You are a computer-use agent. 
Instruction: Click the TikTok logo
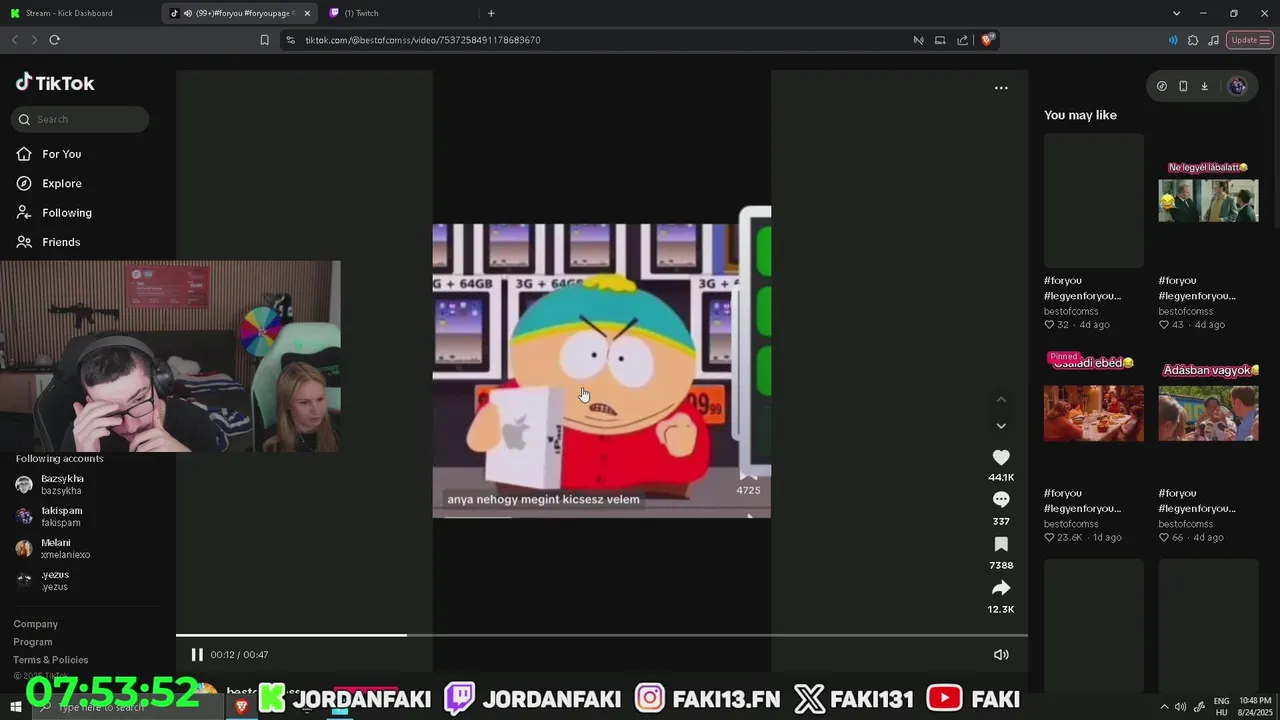(x=55, y=83)
